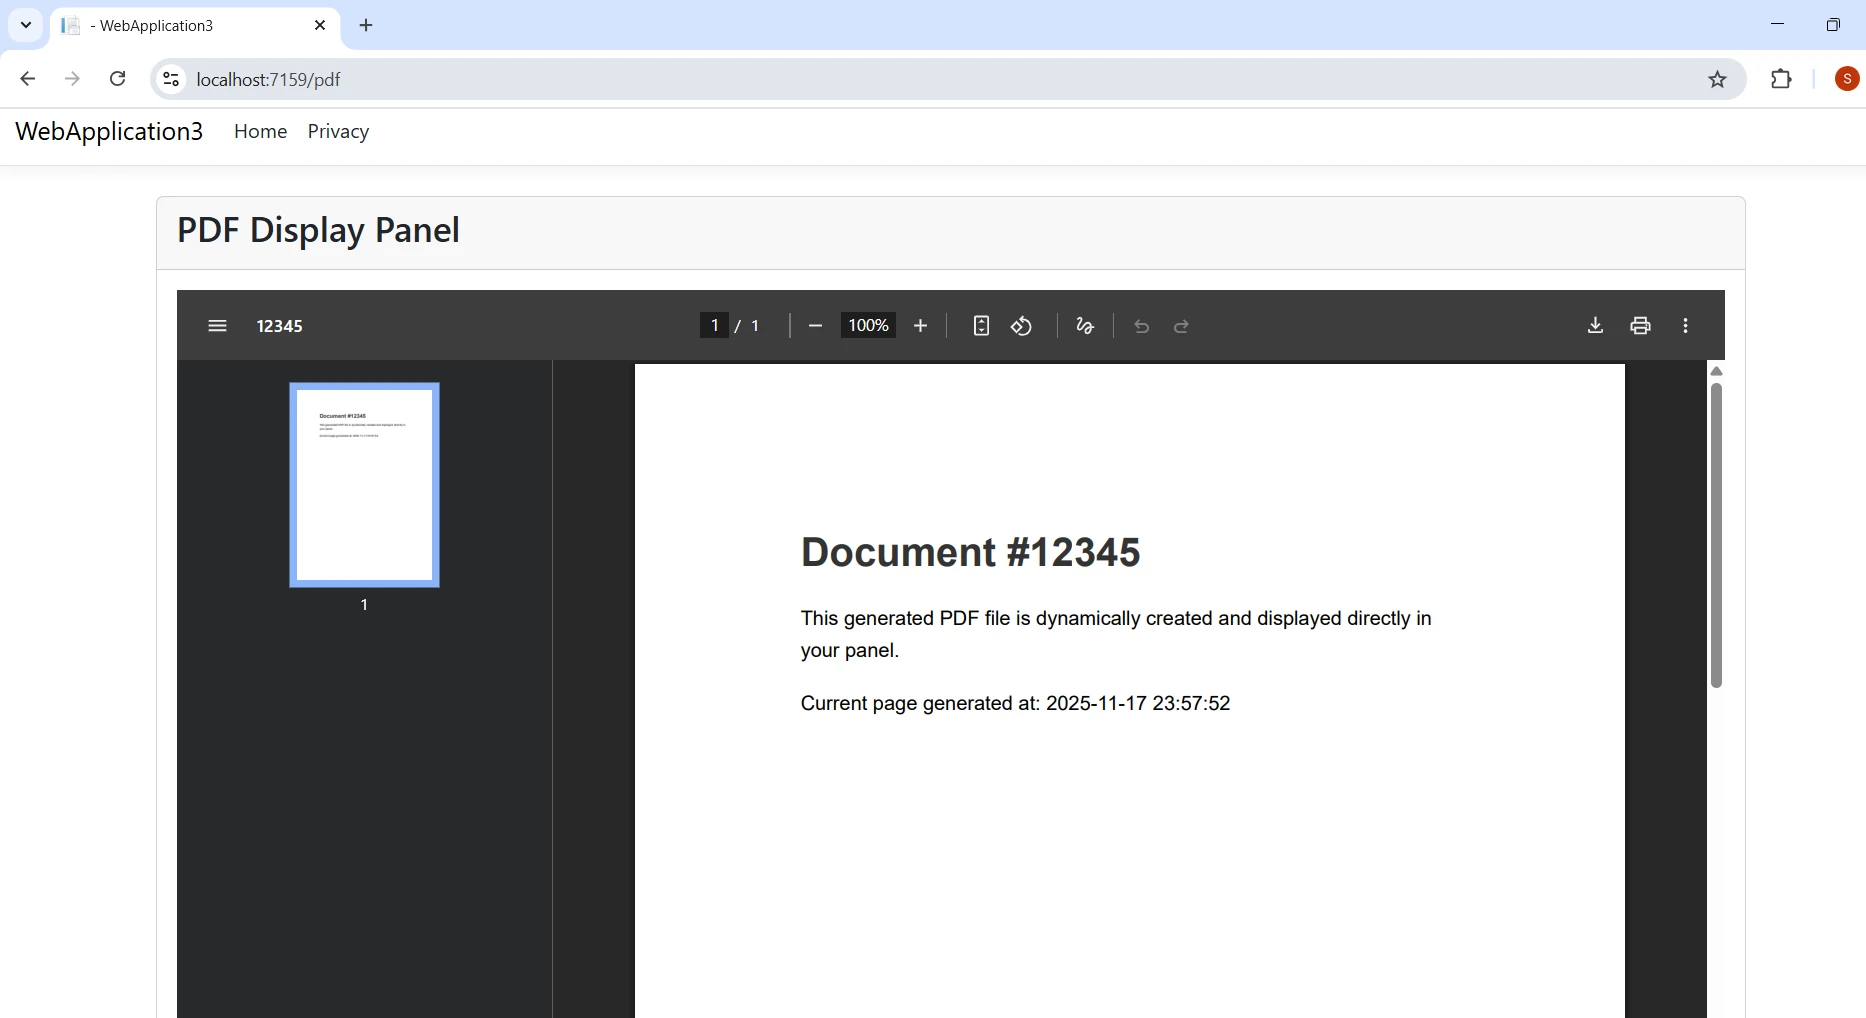Open the Privacy page
The width and height of the screenshot is (1866, 1018).
point(338,131)
